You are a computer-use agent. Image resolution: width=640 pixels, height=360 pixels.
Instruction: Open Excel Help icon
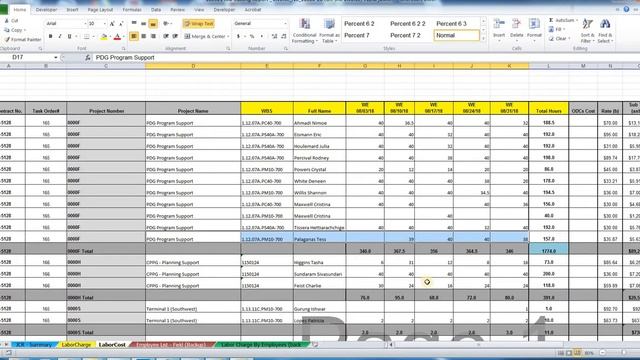pyautogui.click(x=626, y=9)
